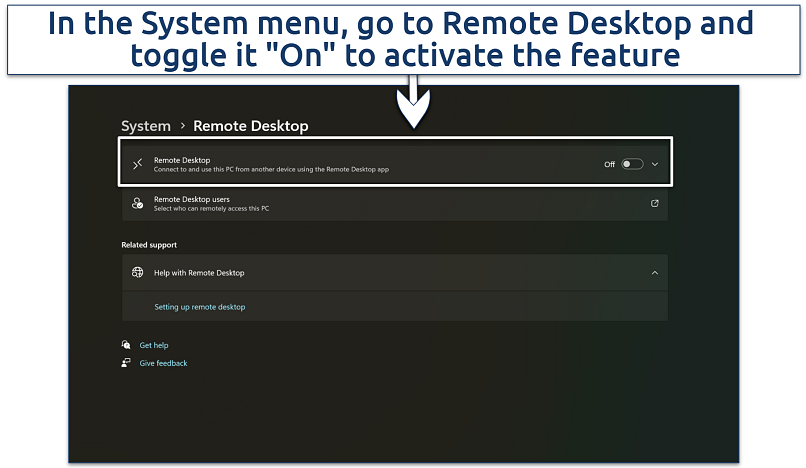Open the Get help link
806x468 pixels.
[x=154, y=345]
